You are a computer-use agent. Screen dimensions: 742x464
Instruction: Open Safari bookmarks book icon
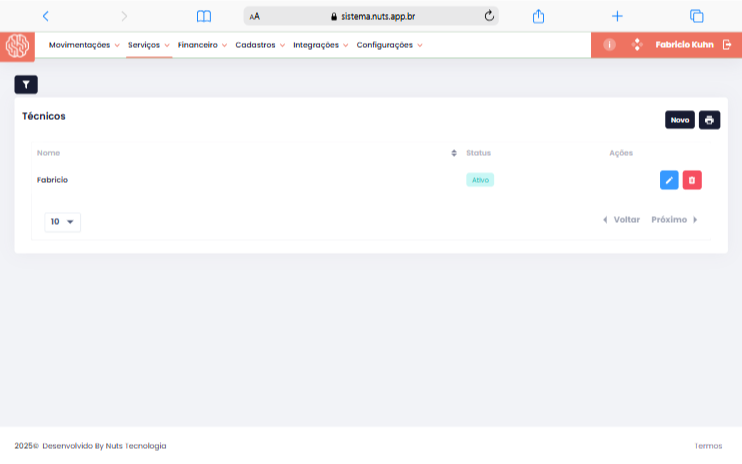[x=204, y=16]
